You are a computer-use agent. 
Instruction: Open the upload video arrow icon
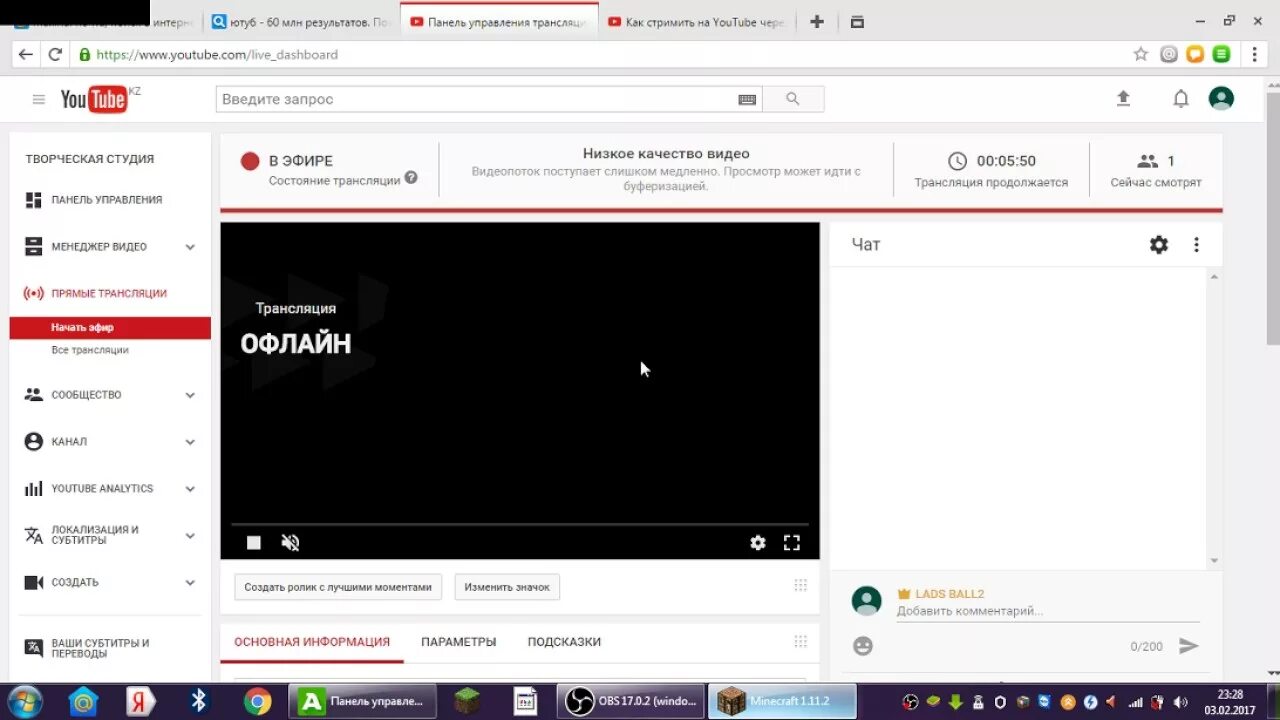point(1123,98)
